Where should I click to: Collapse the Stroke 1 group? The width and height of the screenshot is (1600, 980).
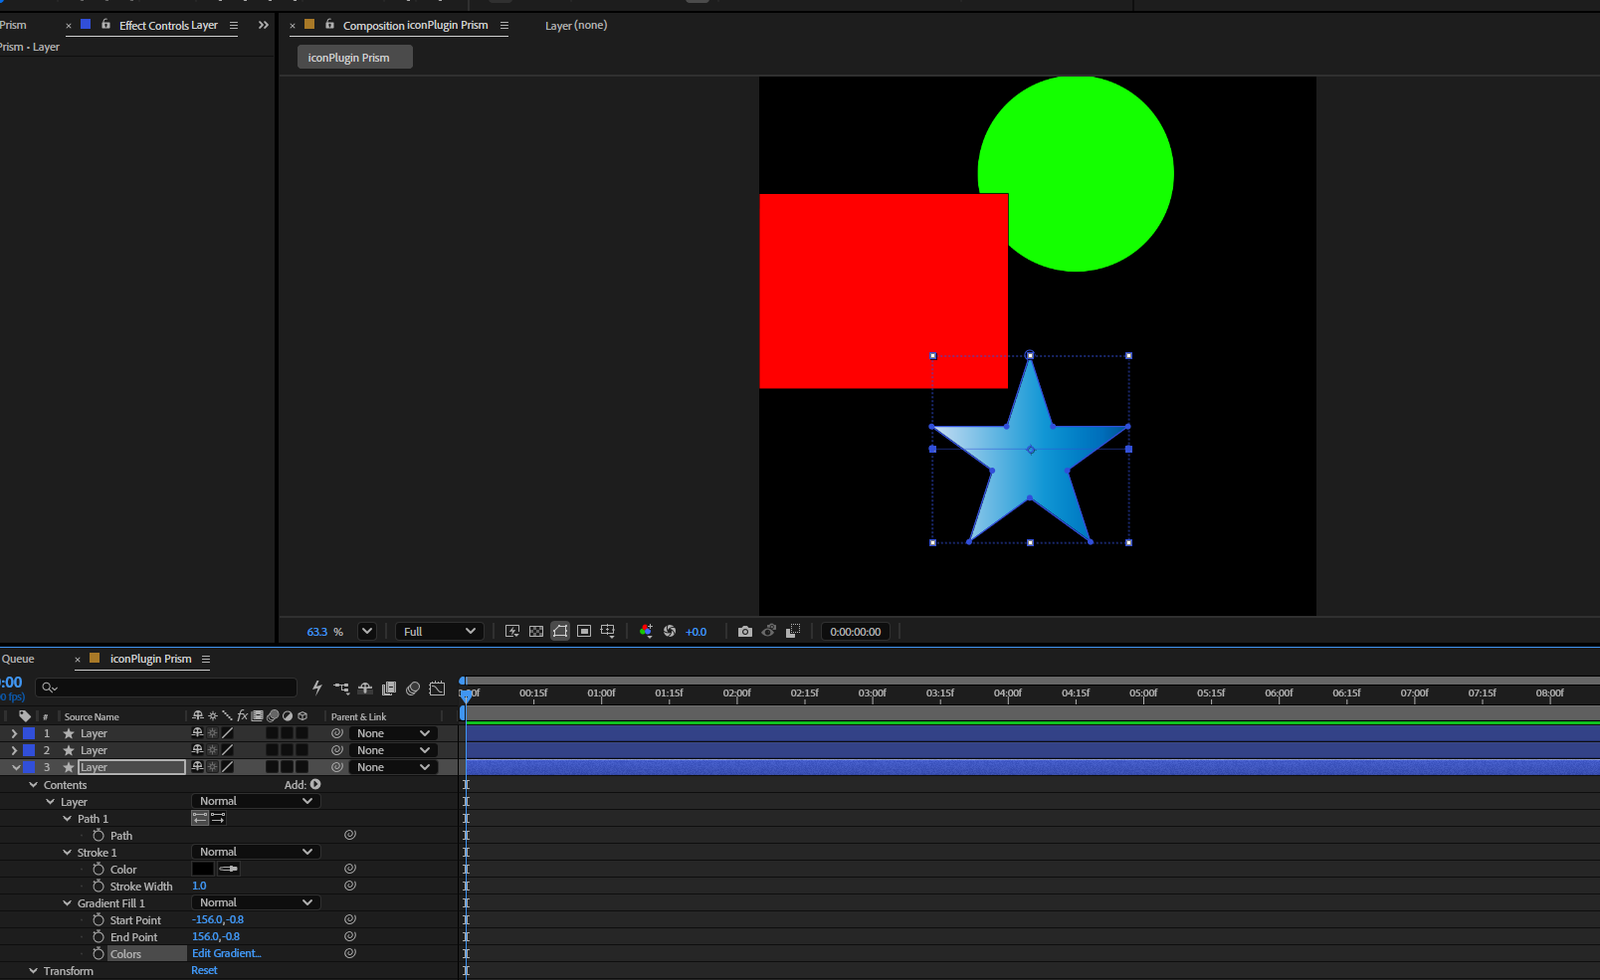click(x=67, y=853)
